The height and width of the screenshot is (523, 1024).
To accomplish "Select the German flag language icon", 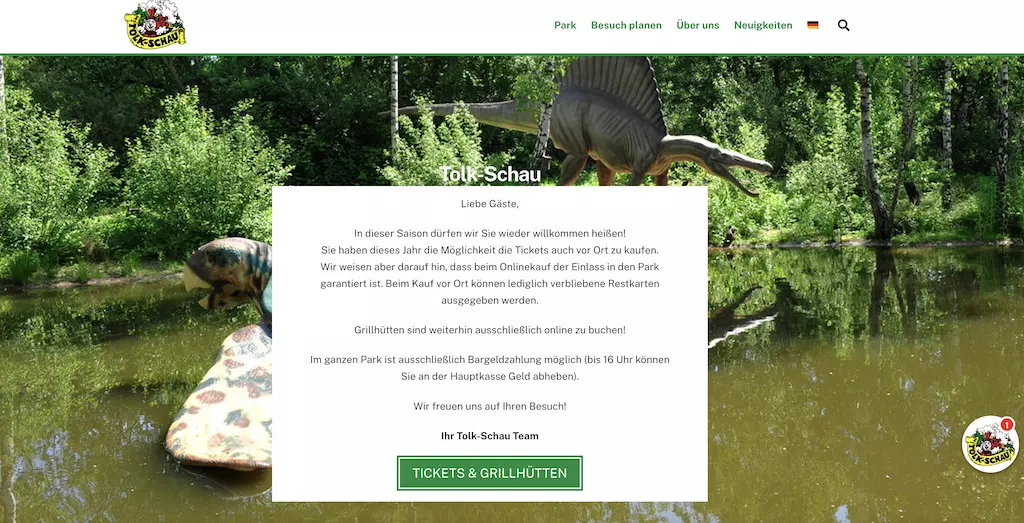I will [x=812, y=25].
